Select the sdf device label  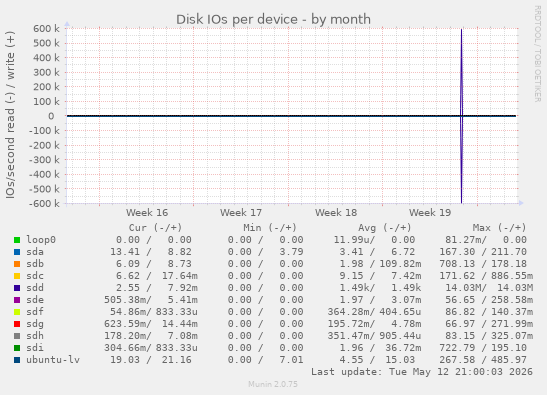[35, 312]
